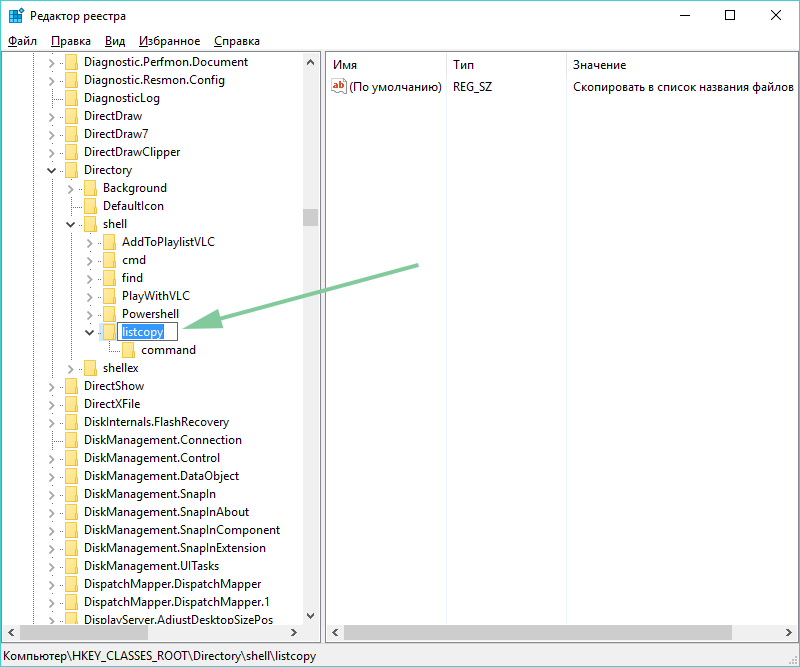Expand the find key
This screenshot has width=800, height=667.
click(x=89, y=279)
